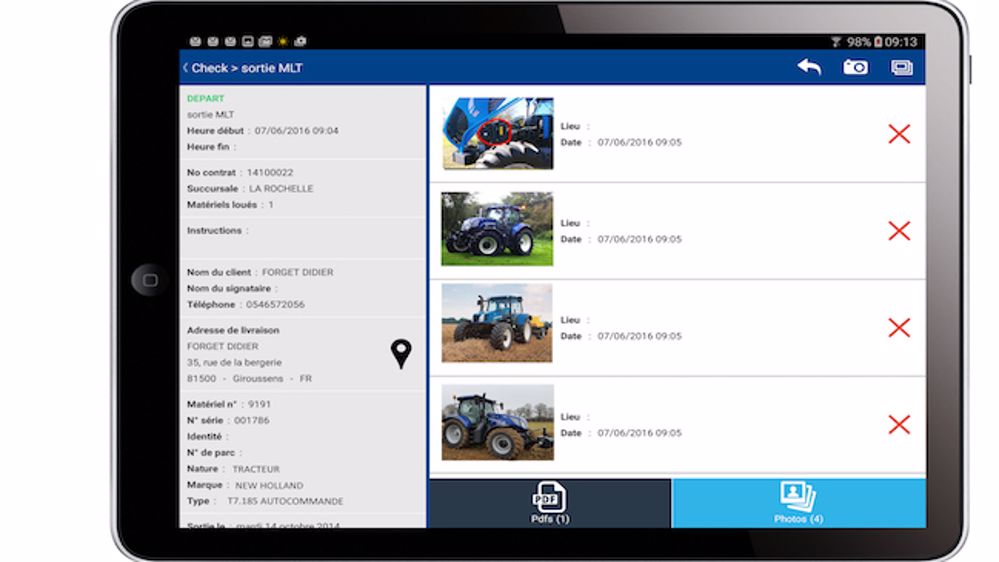Switch to the Photos (4) tab

[x=798, y=503]
